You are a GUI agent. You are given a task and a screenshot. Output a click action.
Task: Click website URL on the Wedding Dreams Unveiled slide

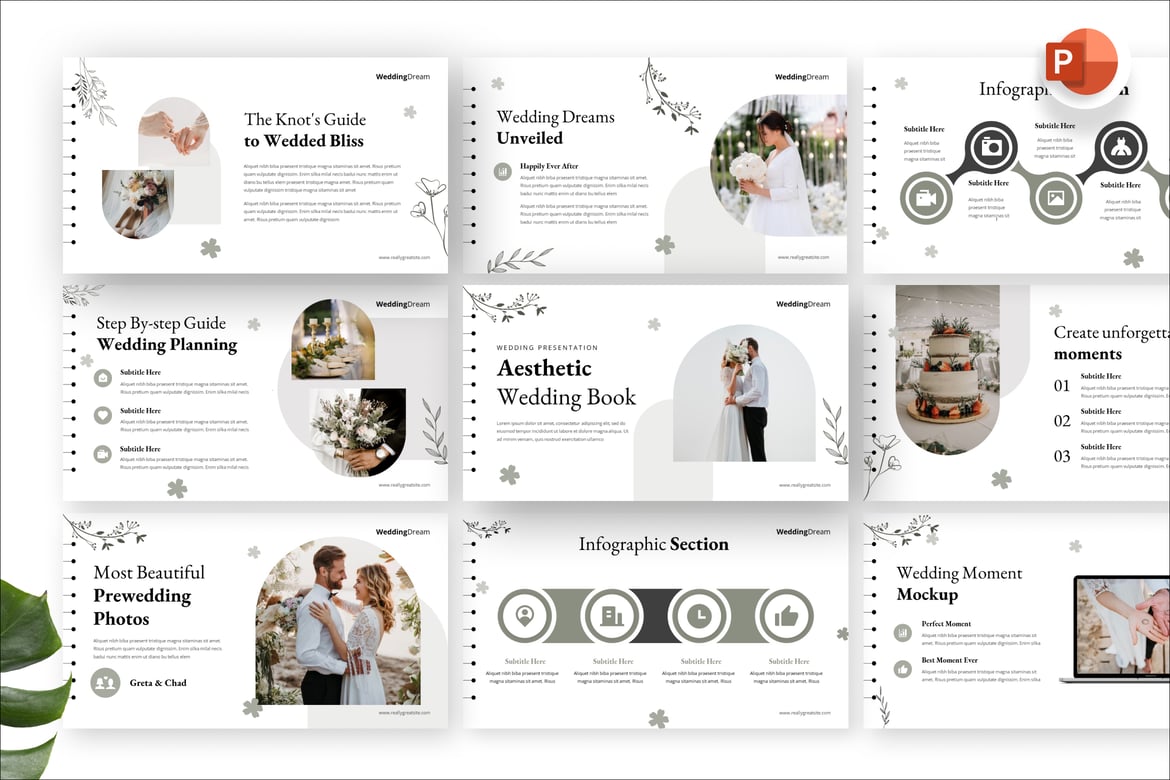[x=803, y=258]
